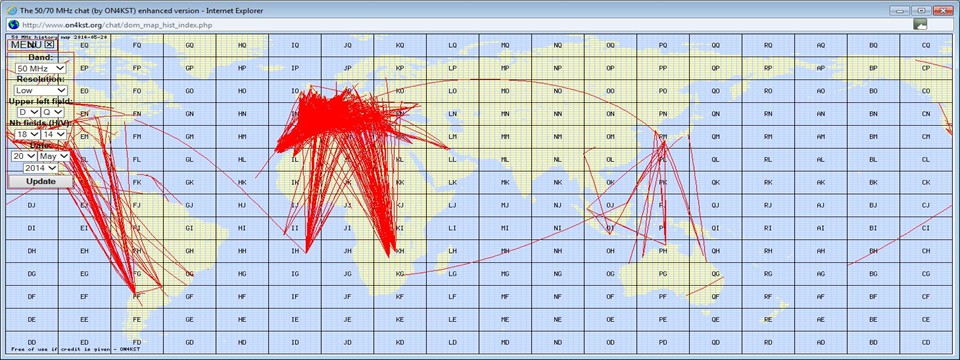Click the compatibility view icon in address bar

coord(920,24)
